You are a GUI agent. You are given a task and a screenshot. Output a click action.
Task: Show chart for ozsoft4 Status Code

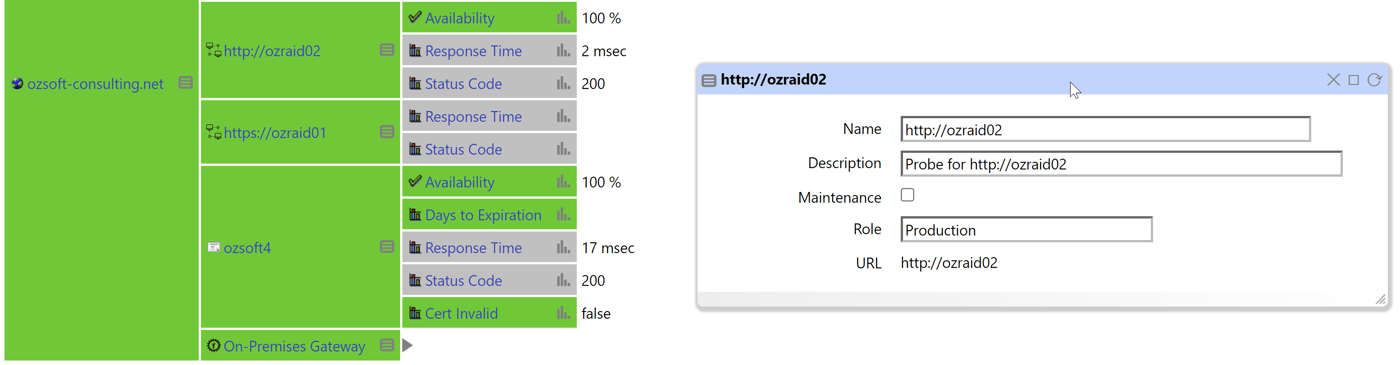564,280
